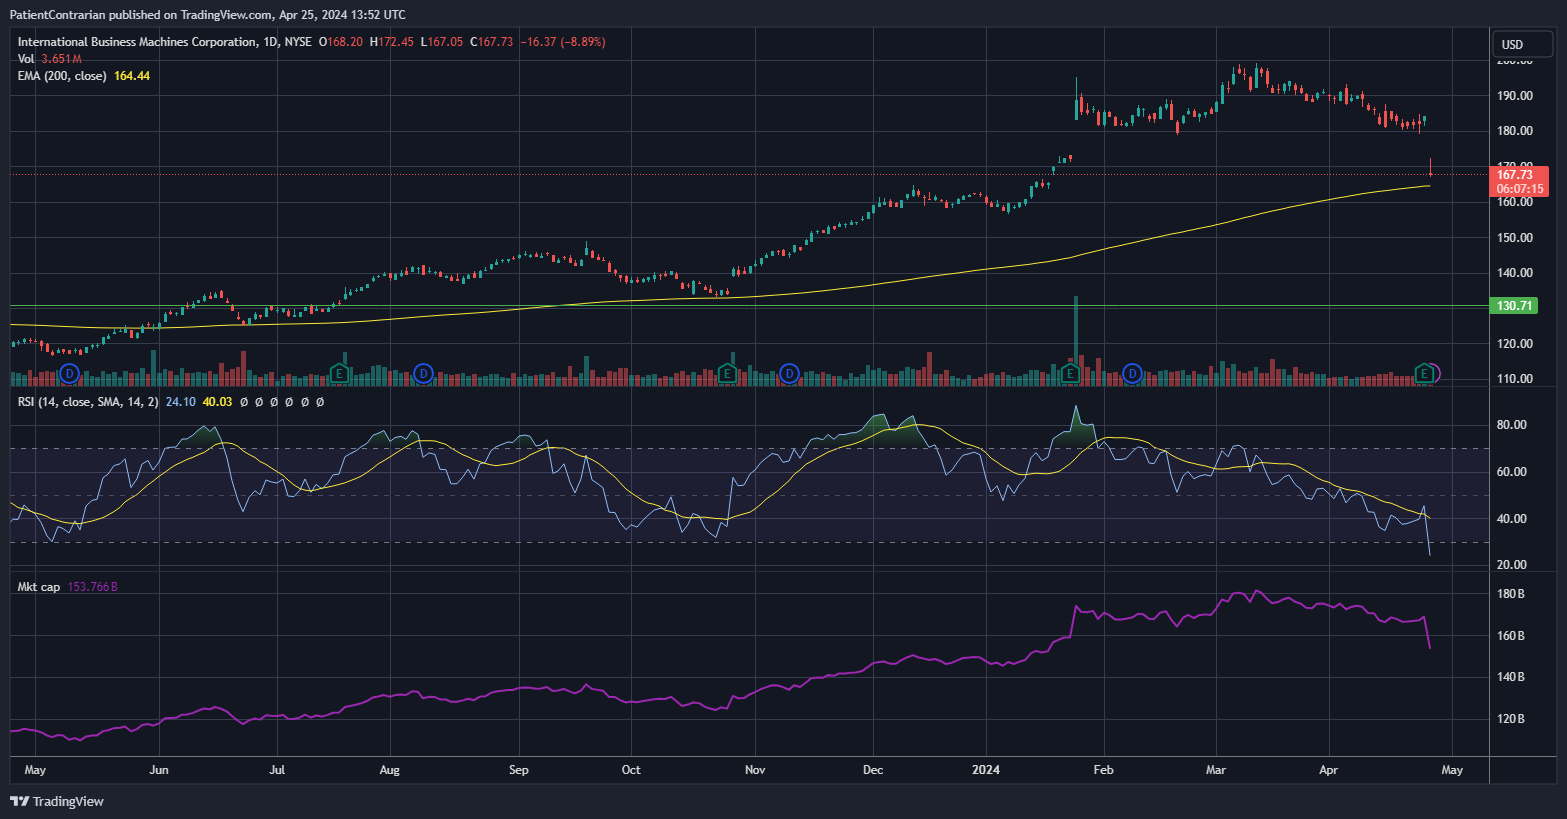The height and width of the screenshot is (819, 1567).
Task: Click the RSI moving average value 40.03
Action: (x=217, y=402)
